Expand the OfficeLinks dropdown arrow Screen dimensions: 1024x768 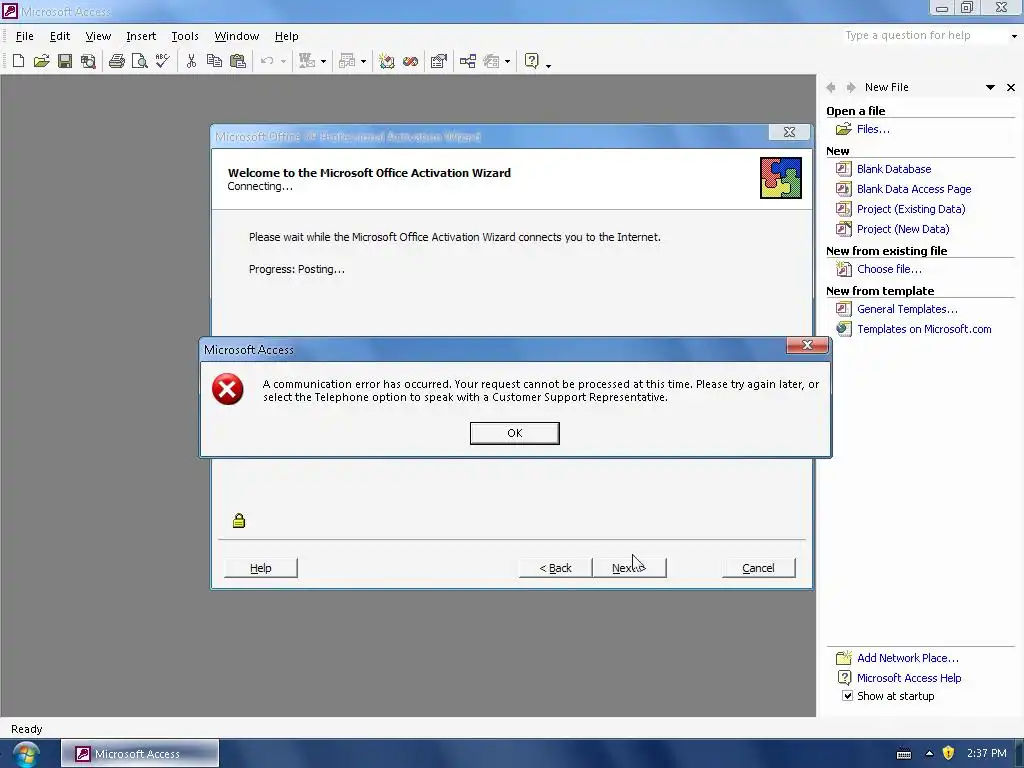[x=323, y=61]
